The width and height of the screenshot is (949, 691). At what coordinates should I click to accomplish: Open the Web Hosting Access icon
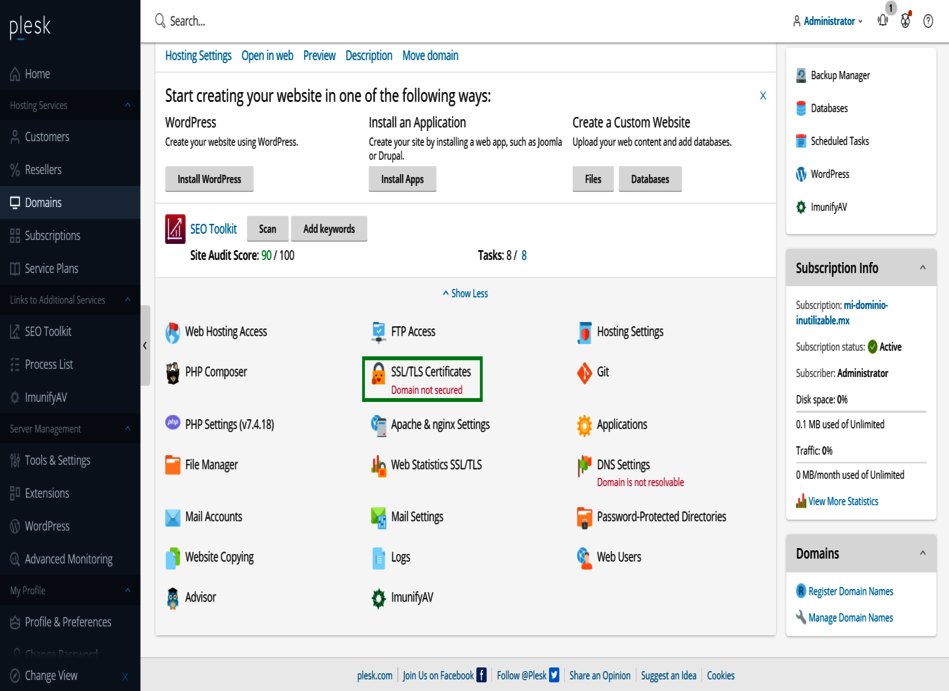click(x=172, y=332)
